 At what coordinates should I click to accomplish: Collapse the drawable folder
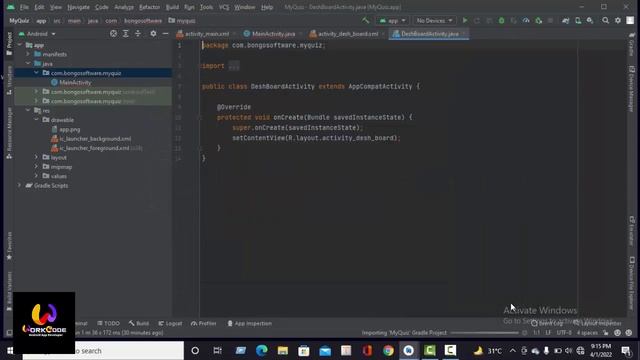[x=36, y=120]
